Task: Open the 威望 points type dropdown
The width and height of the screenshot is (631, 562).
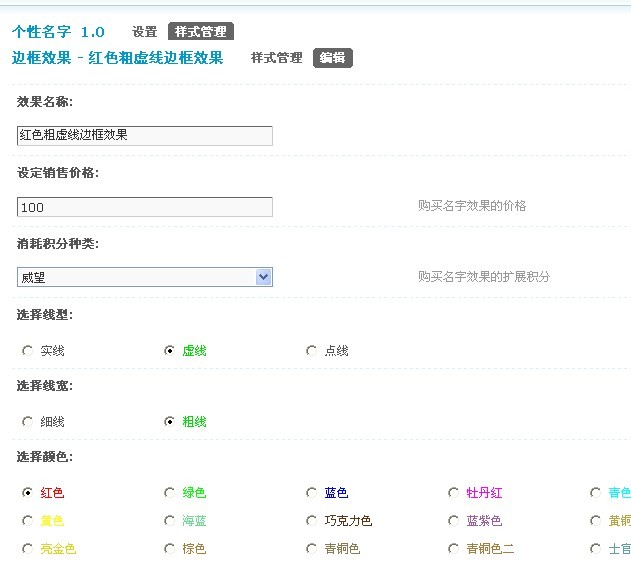Action: 144,277
